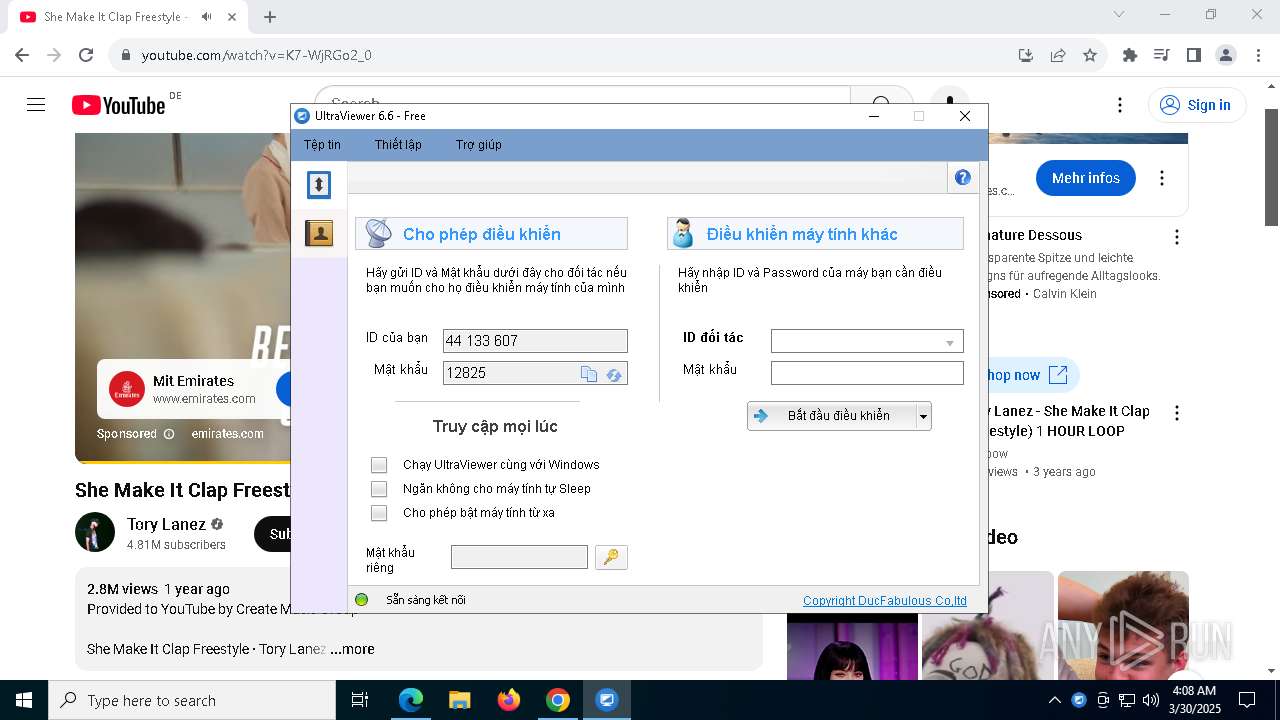Open Chrome media controls icon

[x=1162, y=55]
